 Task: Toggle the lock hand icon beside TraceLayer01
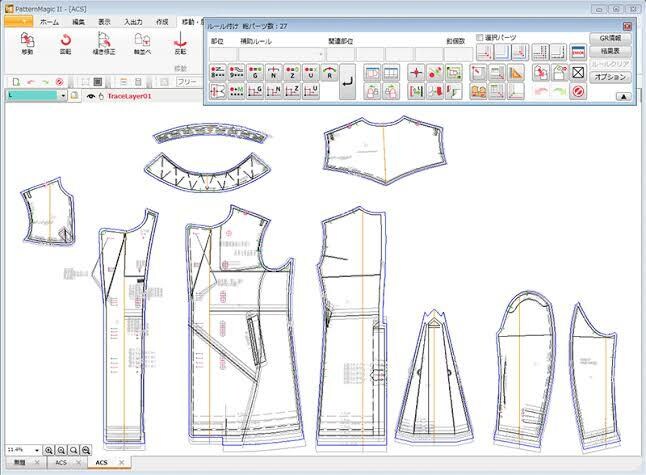101,96
